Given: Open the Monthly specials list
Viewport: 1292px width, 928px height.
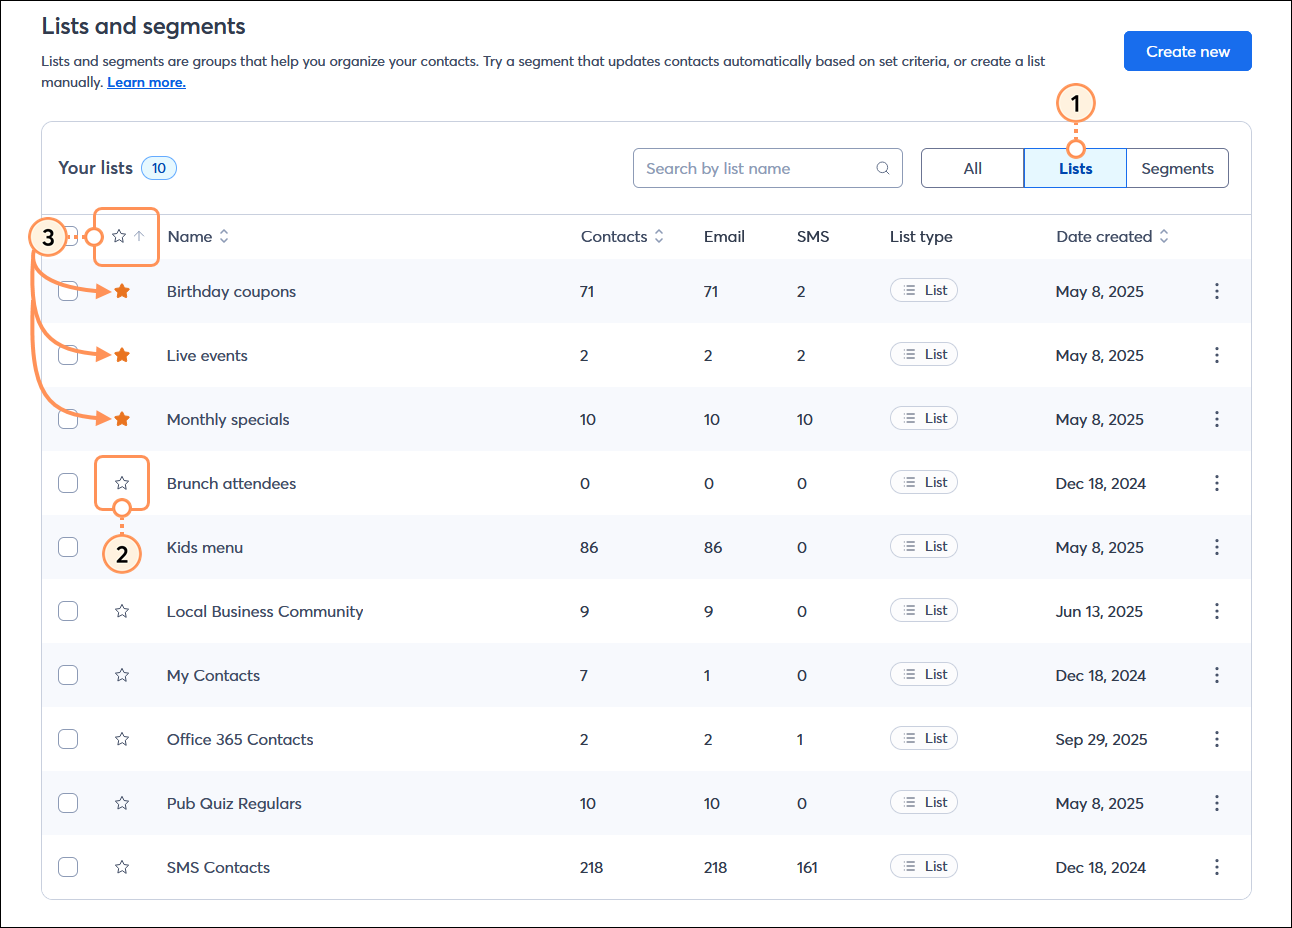Looking at the screenshot, I should (x=228, y=419).
